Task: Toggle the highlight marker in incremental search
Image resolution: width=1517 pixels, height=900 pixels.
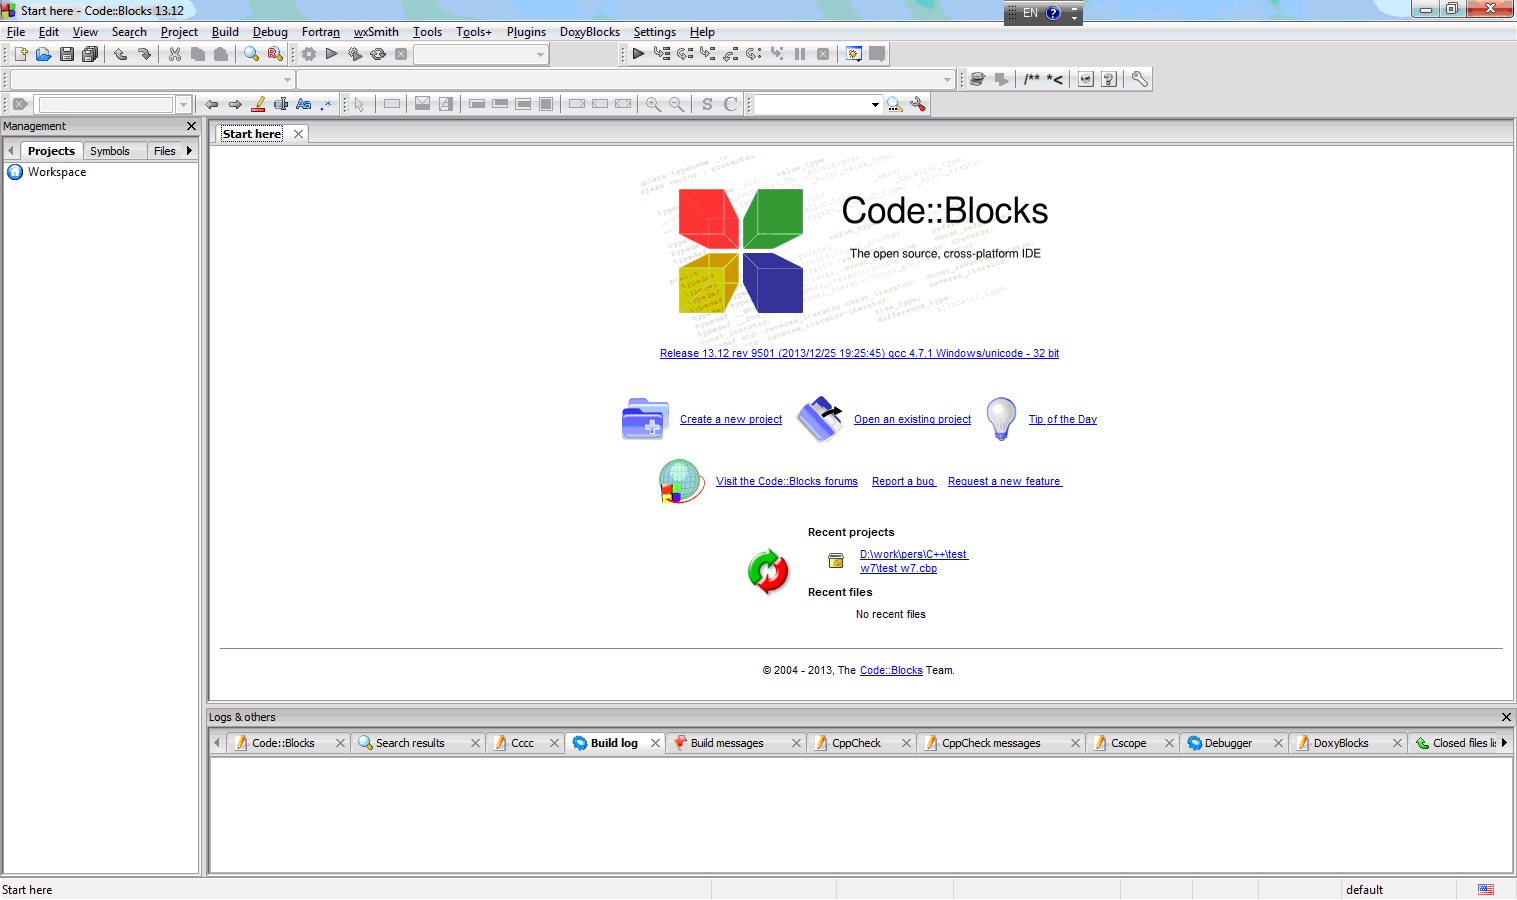Action: (258, 104)
